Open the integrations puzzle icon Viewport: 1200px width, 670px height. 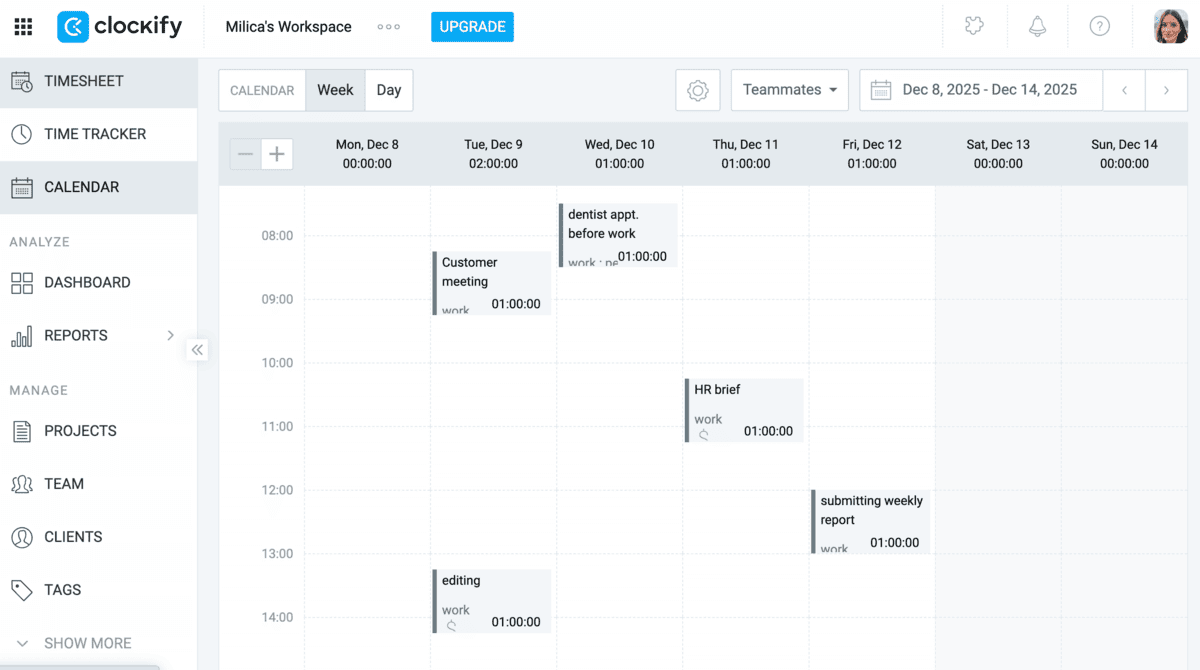[973, 26]
